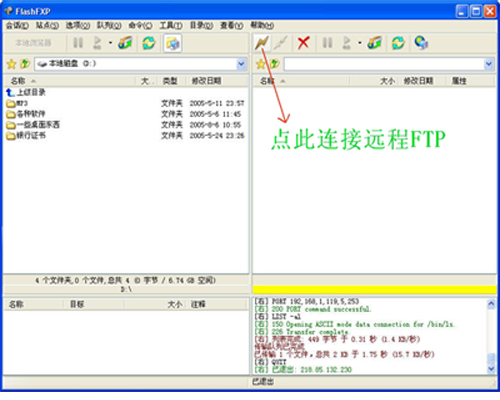The height and width of the screenshot is (400, 500).
Task: Open the 查看(V) menu
Action: click(232, 25)
